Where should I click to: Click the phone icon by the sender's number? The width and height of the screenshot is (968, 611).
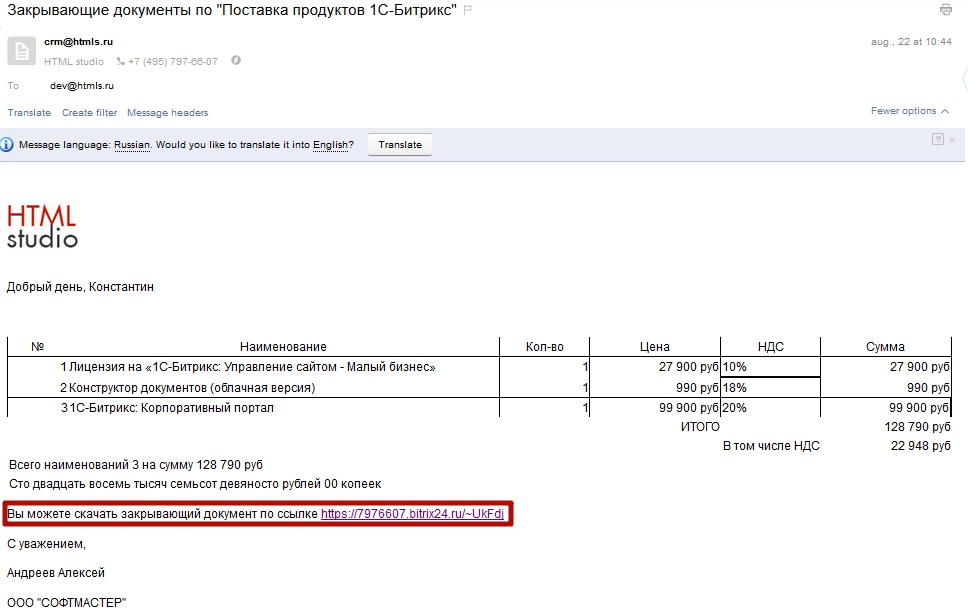tap(120, 62)
